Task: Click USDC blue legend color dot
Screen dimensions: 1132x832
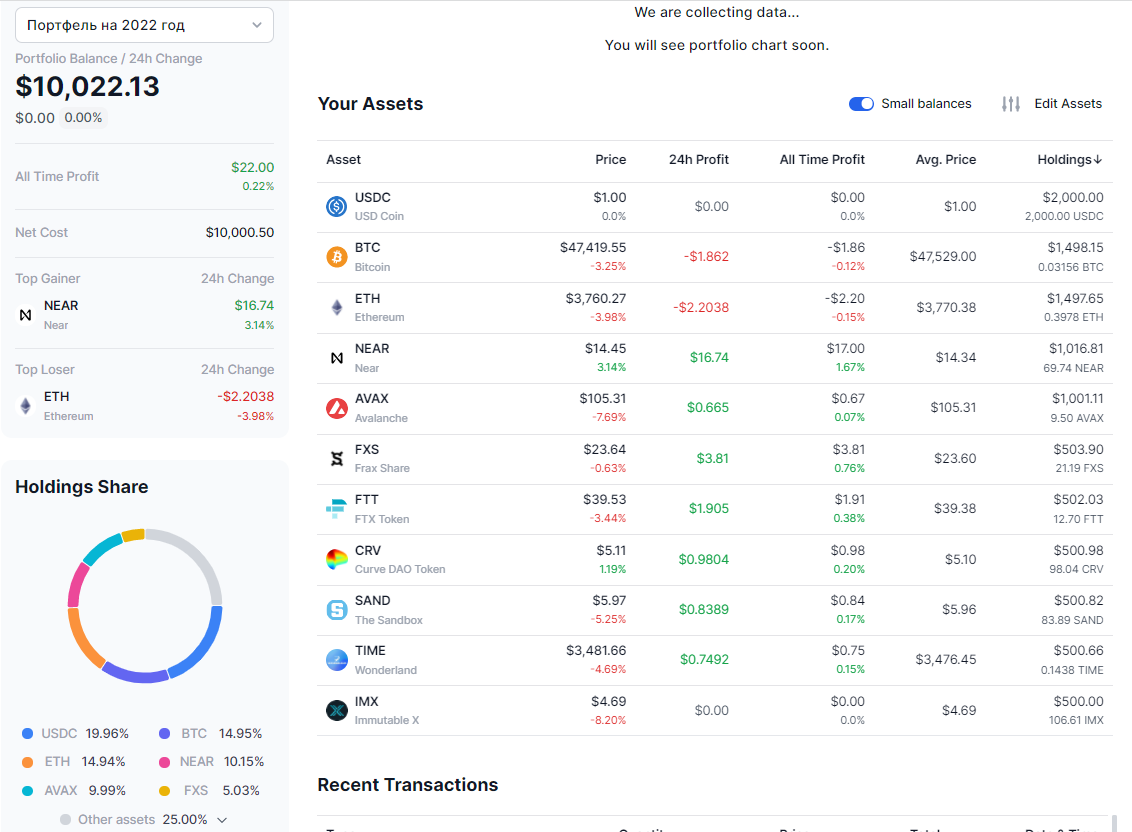Action: coord(27,734)
